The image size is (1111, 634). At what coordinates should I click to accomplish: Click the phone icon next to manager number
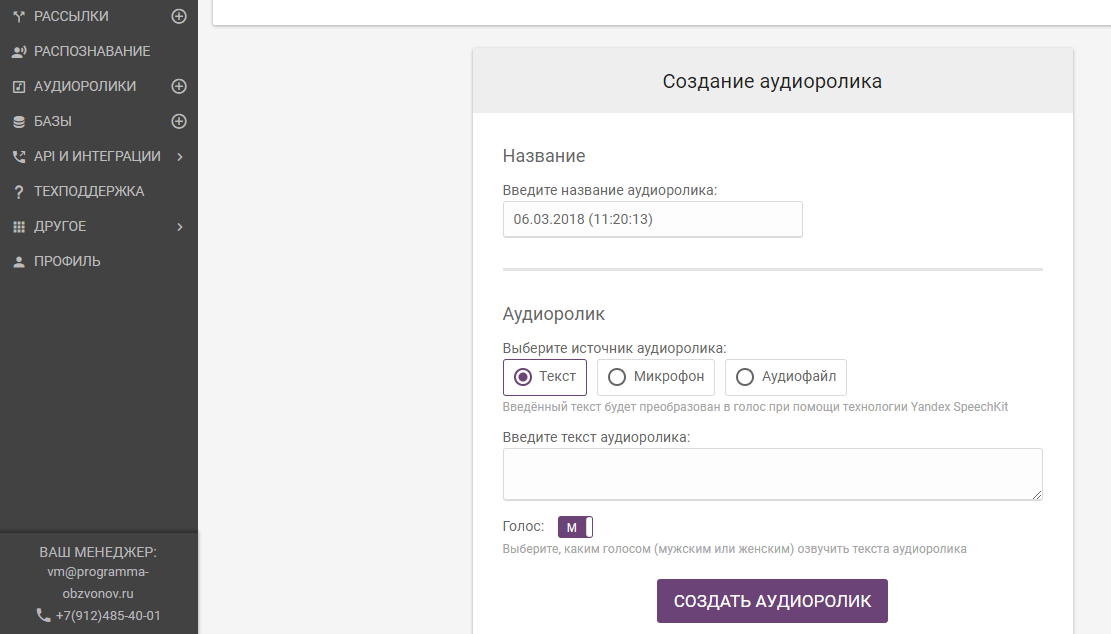[x=43, y=615]
